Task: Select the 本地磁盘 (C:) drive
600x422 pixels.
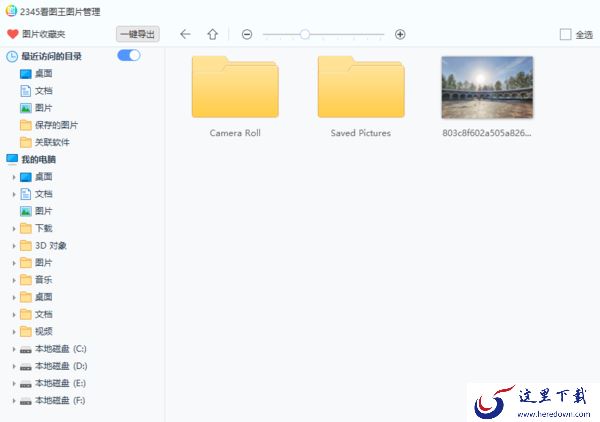Action: [x=53, y=349]
